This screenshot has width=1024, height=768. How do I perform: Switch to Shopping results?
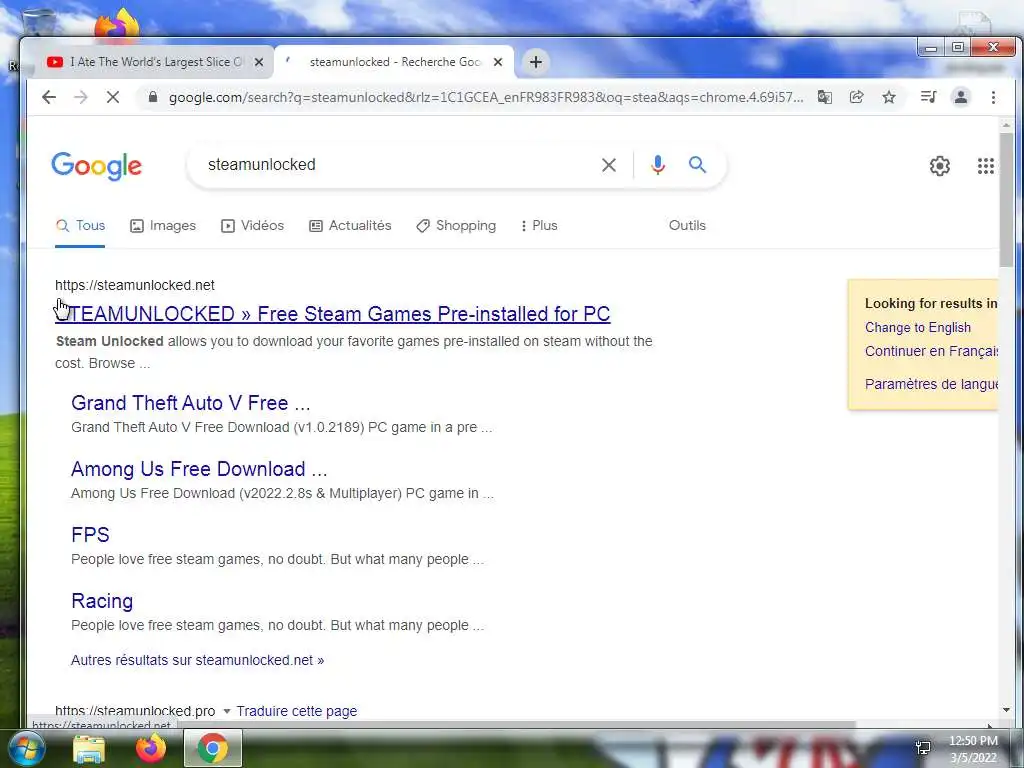pyautogui.click(x=456, y=226)
